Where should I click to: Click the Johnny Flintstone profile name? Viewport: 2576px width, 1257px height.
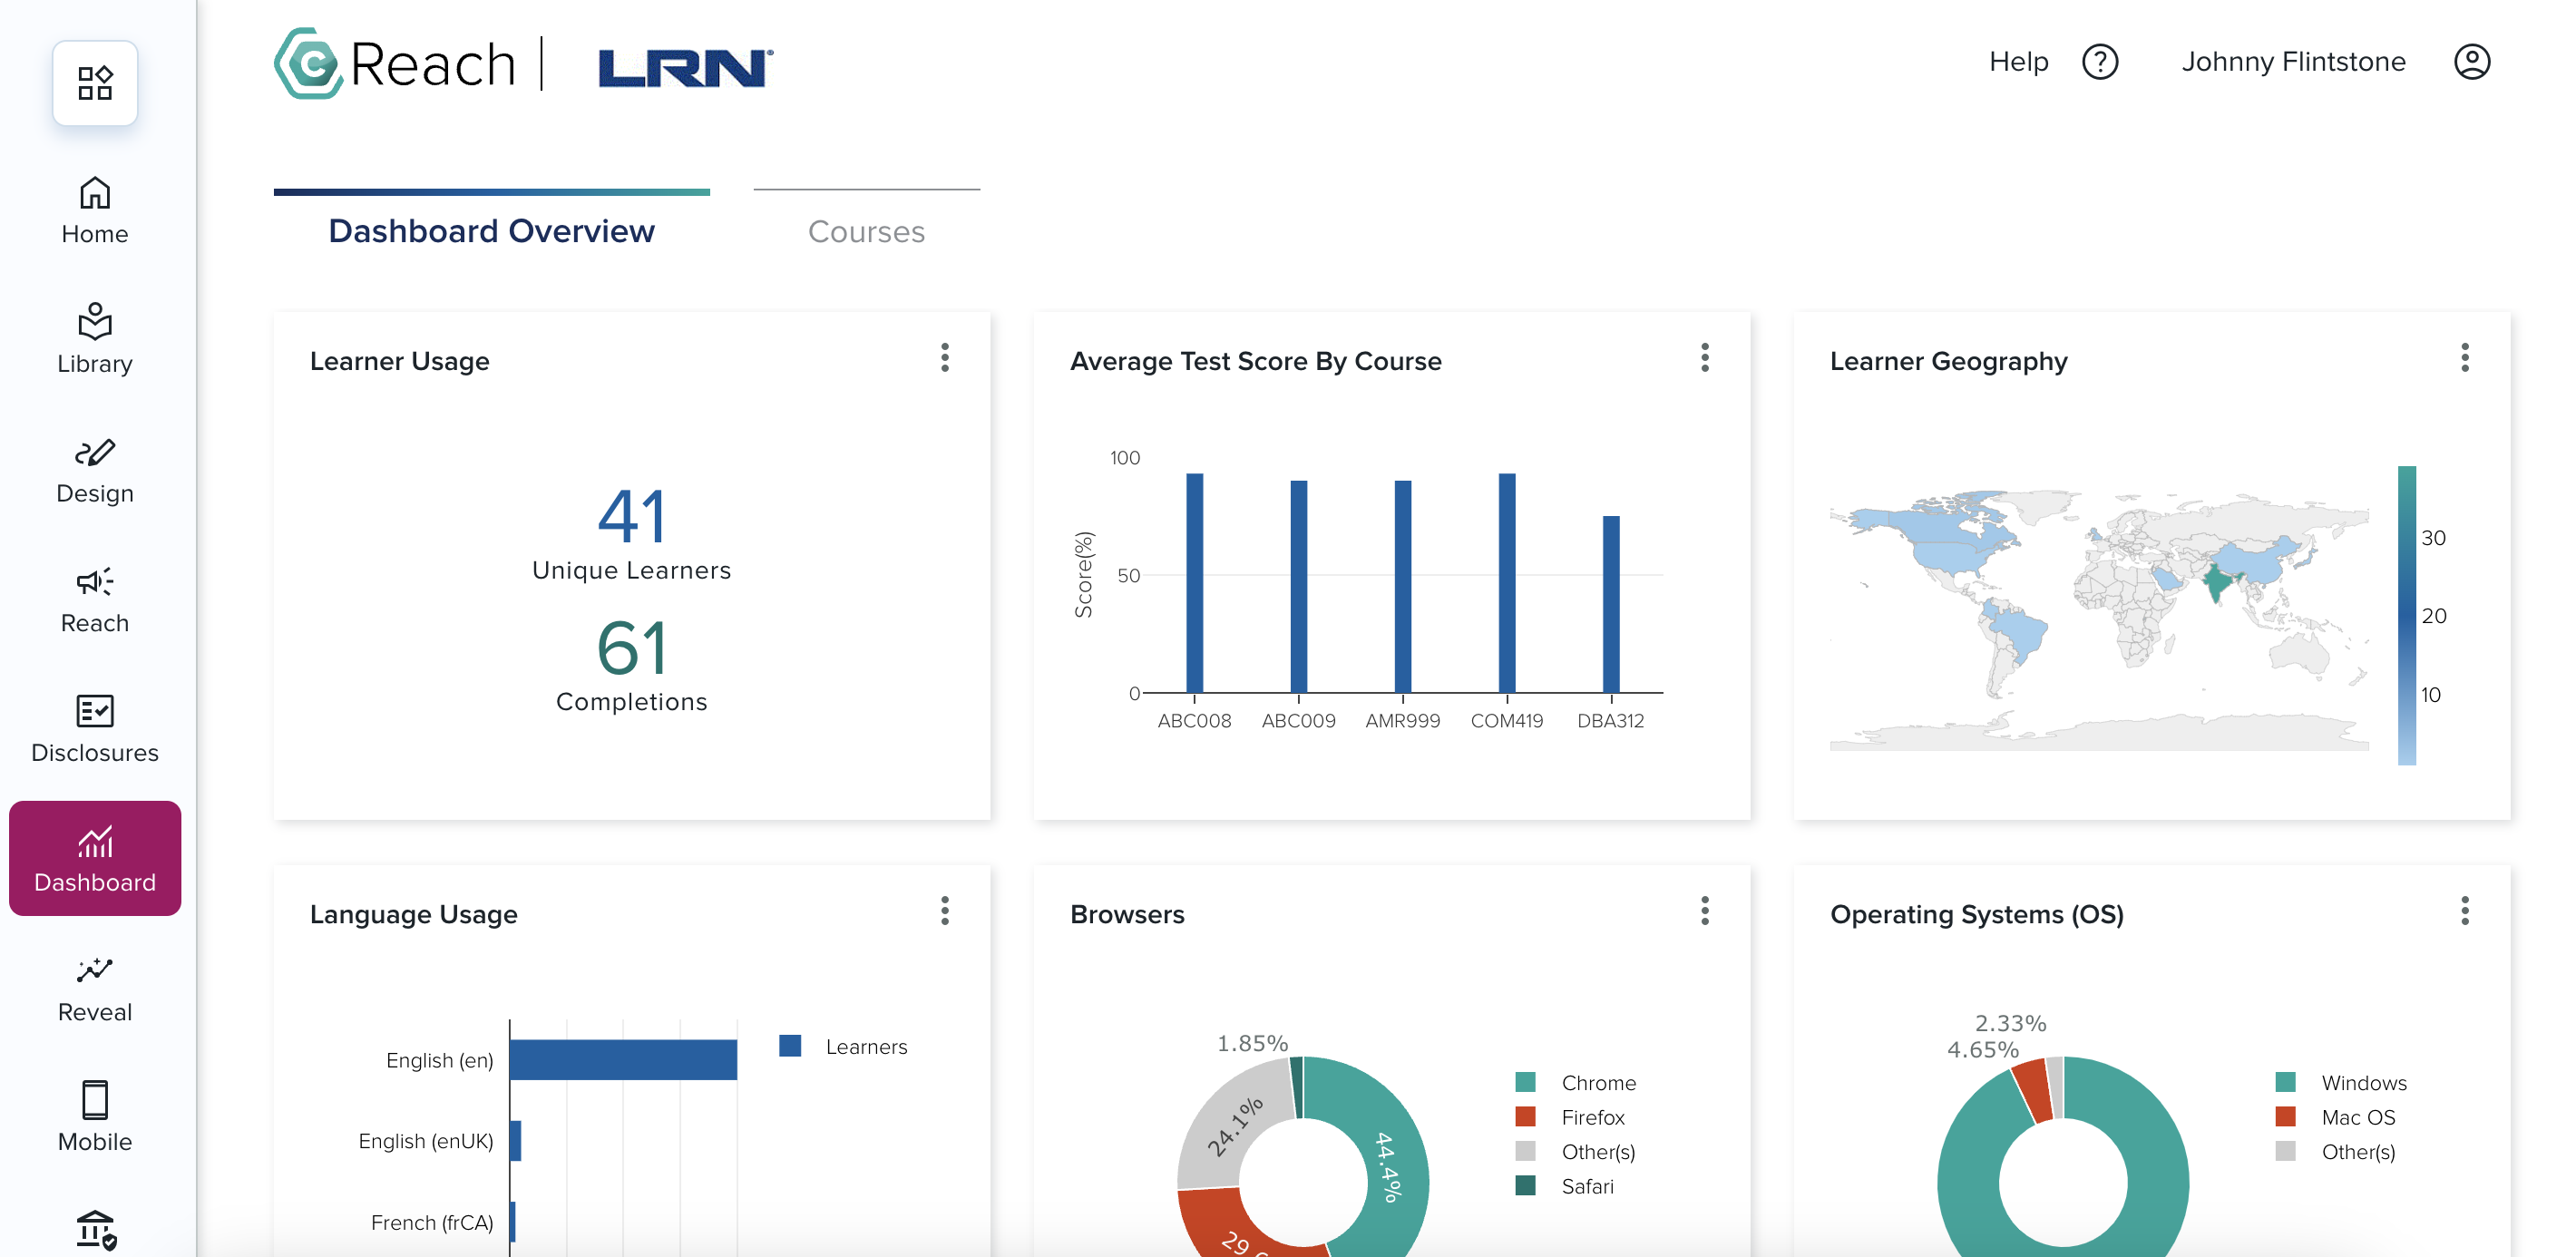point(2292,62)
